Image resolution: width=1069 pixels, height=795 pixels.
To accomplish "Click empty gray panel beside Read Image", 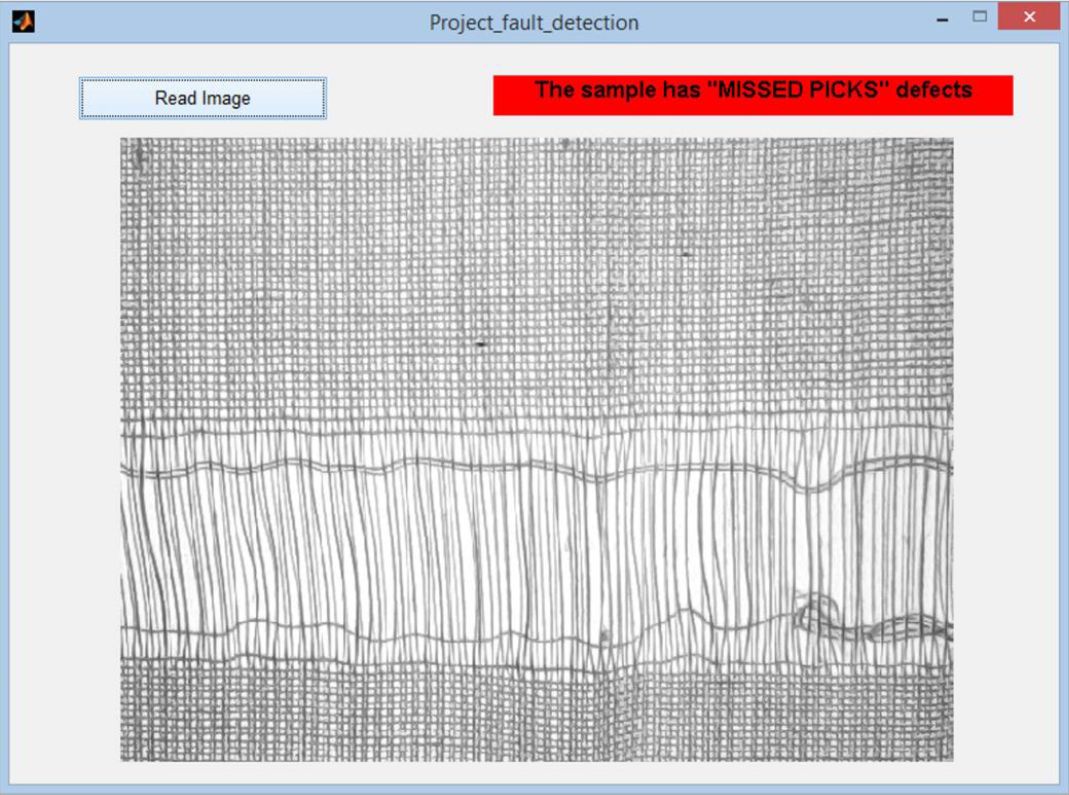I will click(x=409, y=98).
